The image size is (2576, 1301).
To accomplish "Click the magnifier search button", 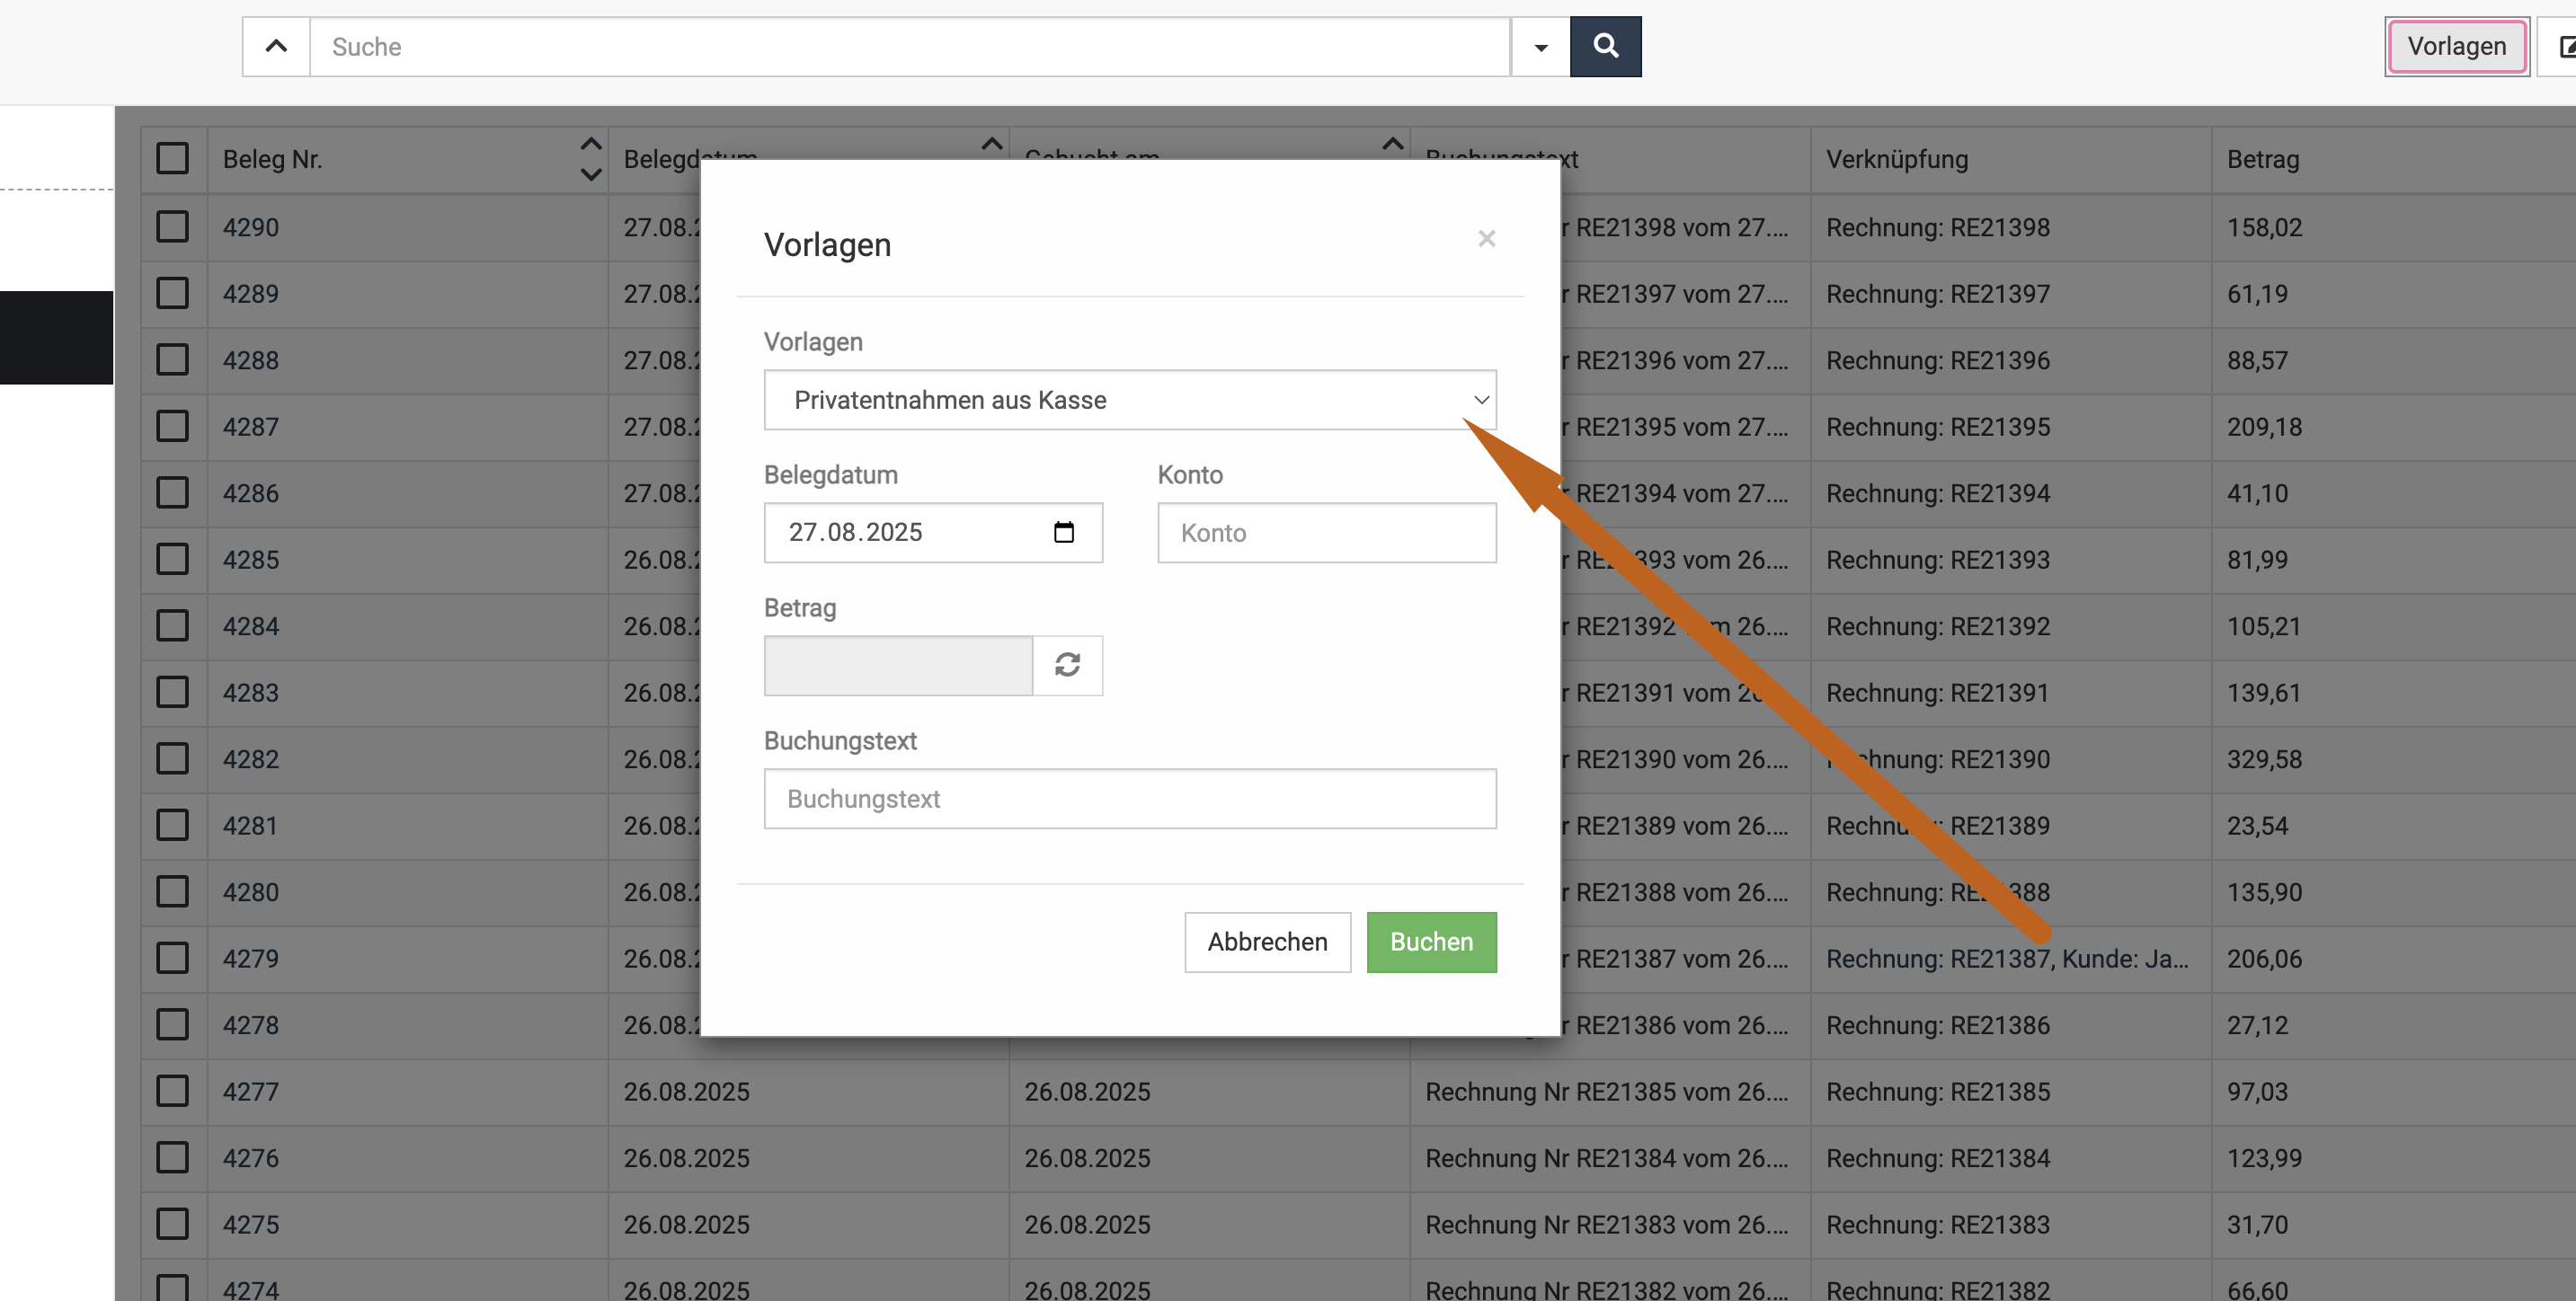I will (x=1605, y=46).
